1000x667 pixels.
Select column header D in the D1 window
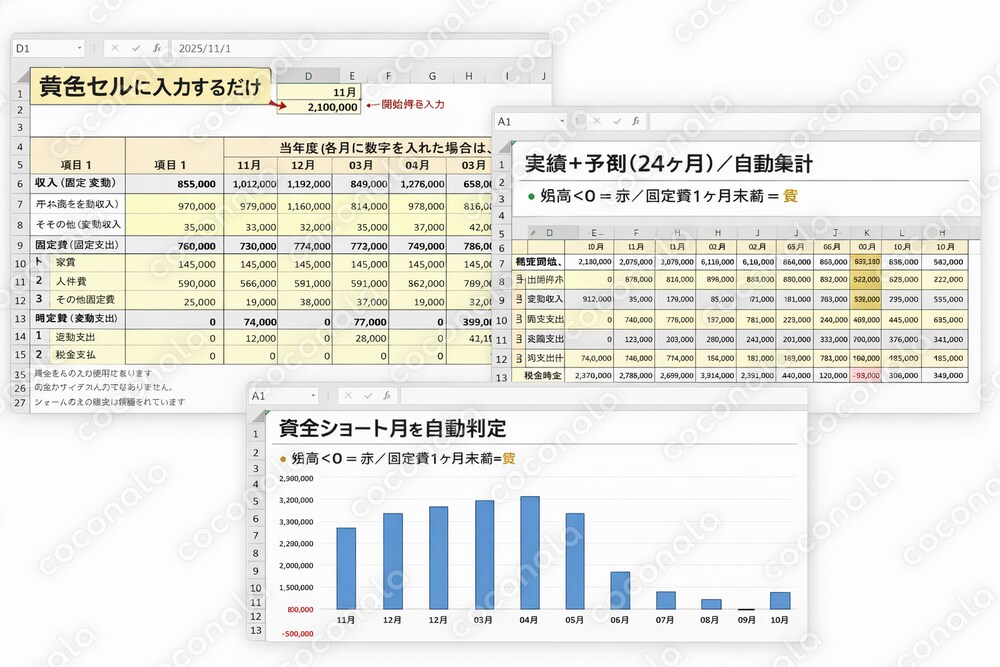coord(308,76)
